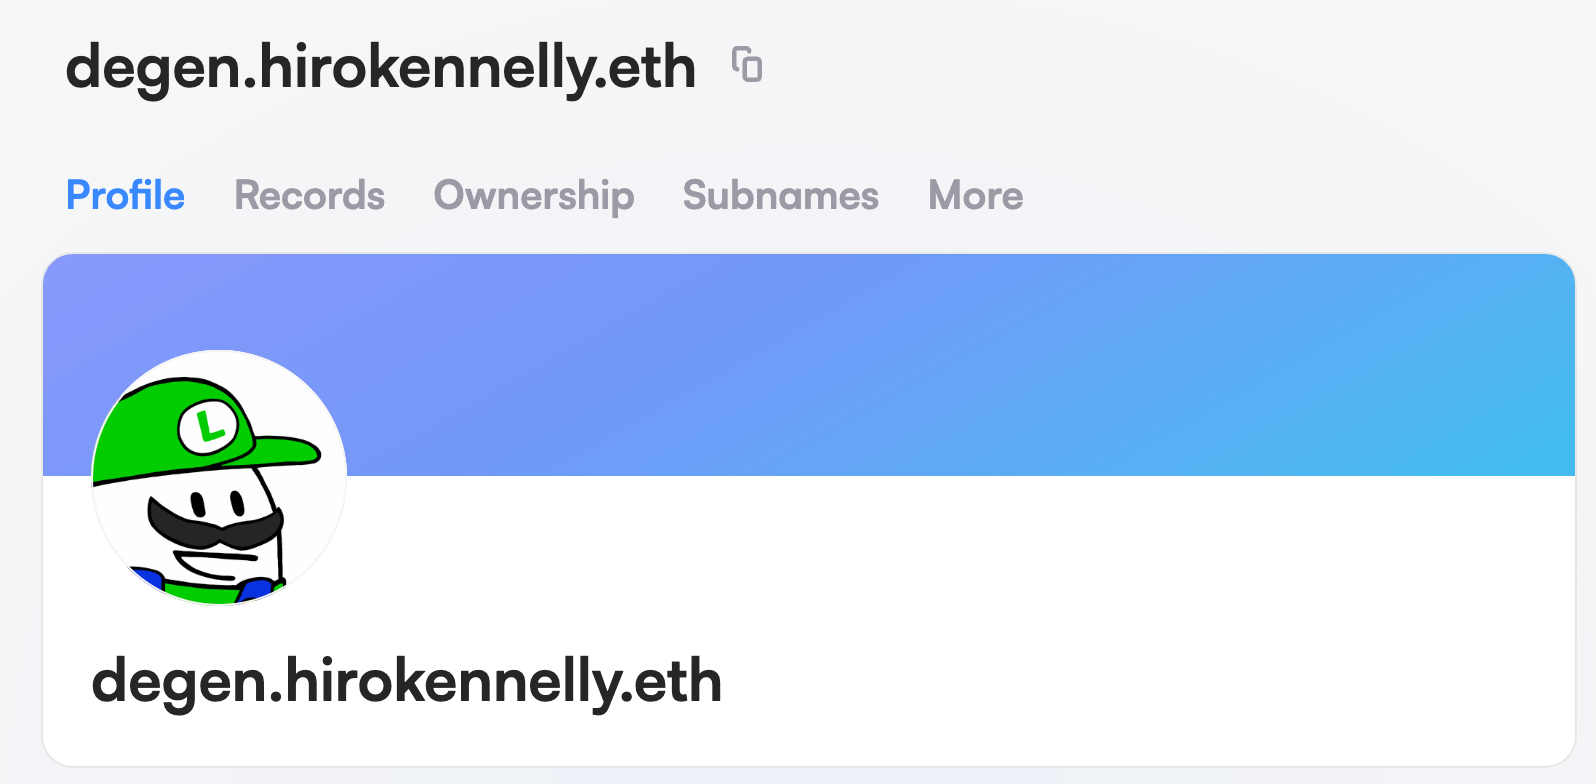Switch to the Profile tab
The image size is (1596, 784).
125,195
